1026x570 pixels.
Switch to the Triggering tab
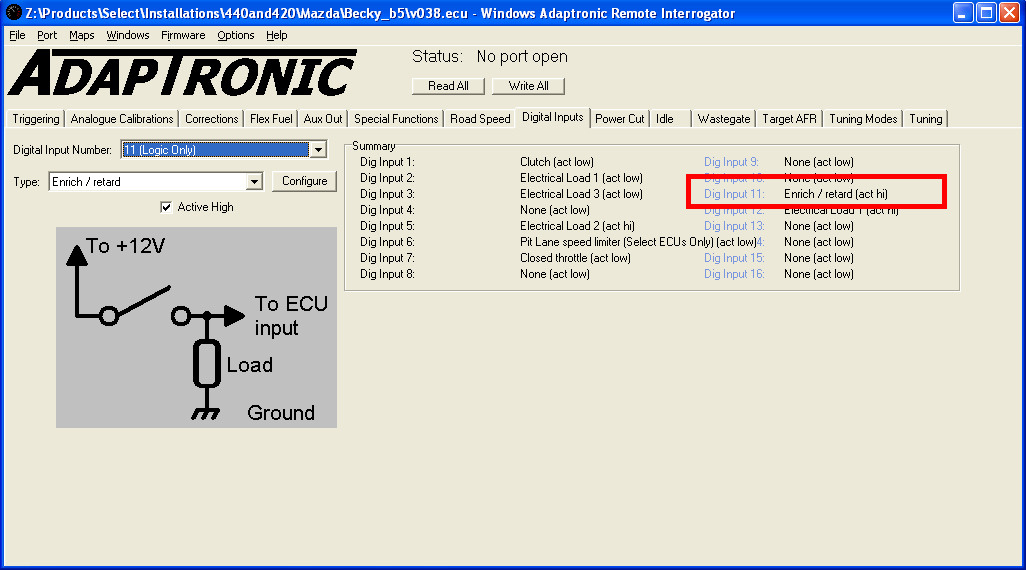36,119
